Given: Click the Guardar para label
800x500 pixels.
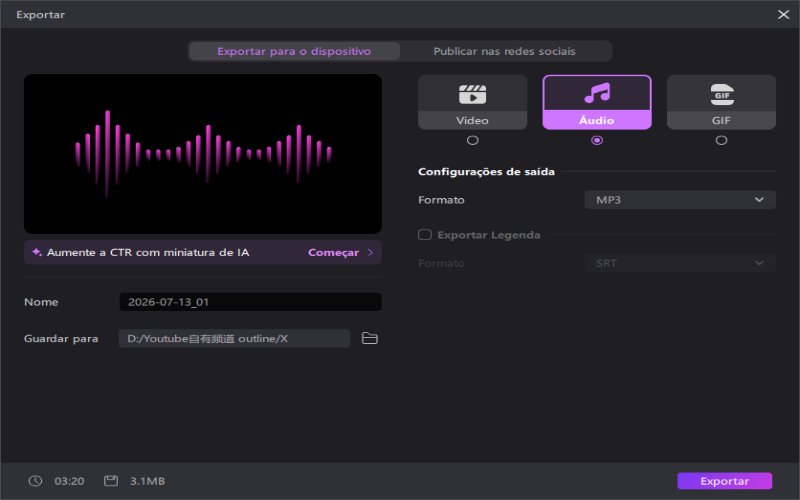Looking at the screenshot, I should pyautogui.click(x=61, y=338).
